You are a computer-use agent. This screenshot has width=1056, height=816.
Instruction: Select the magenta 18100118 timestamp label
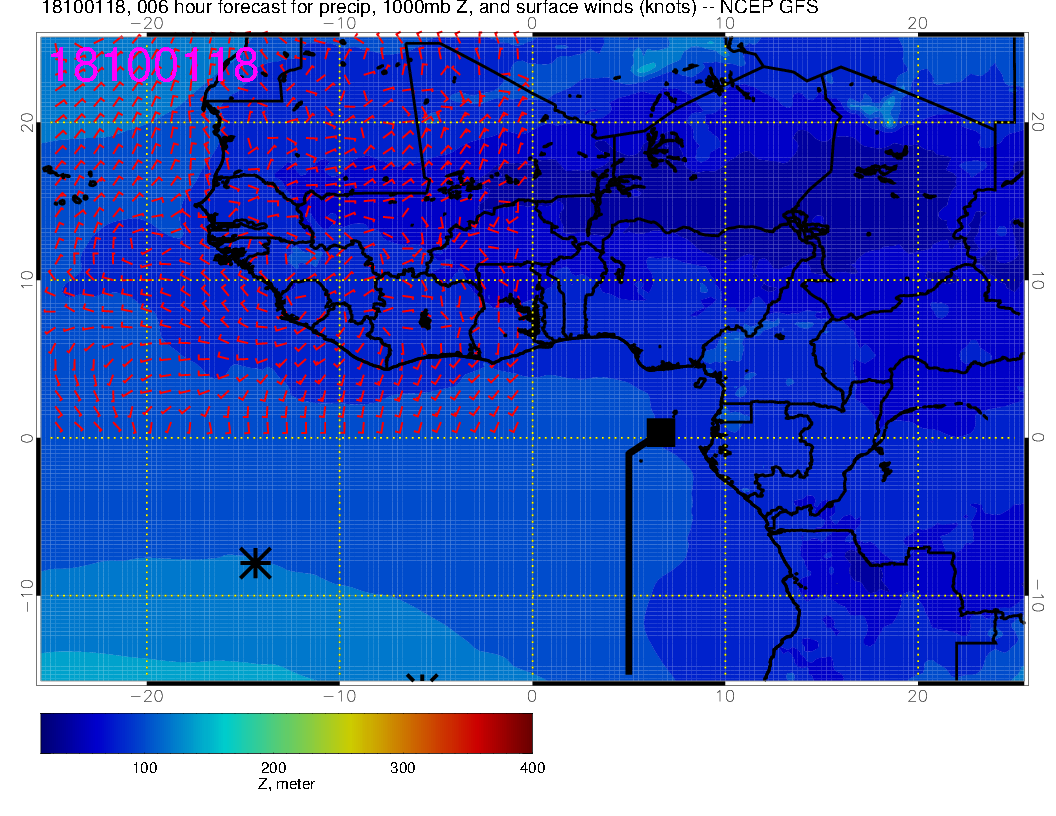[154, 66]
